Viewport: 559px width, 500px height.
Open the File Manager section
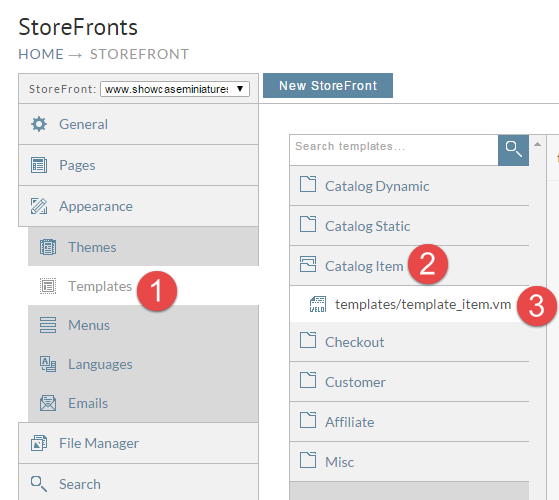point(138,443)
